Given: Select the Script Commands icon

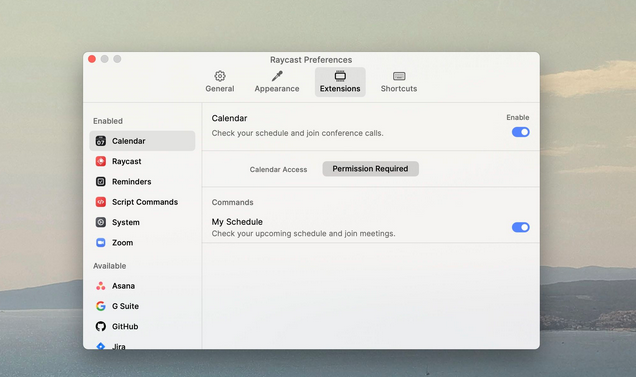Looking at the screenshot, I should coord(101,202).
